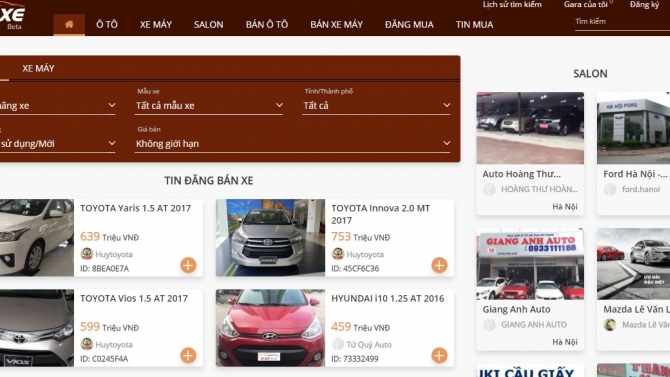Click the 639 Triệu VNĐ price
This screenshot has width=670, height=377.
109,236
